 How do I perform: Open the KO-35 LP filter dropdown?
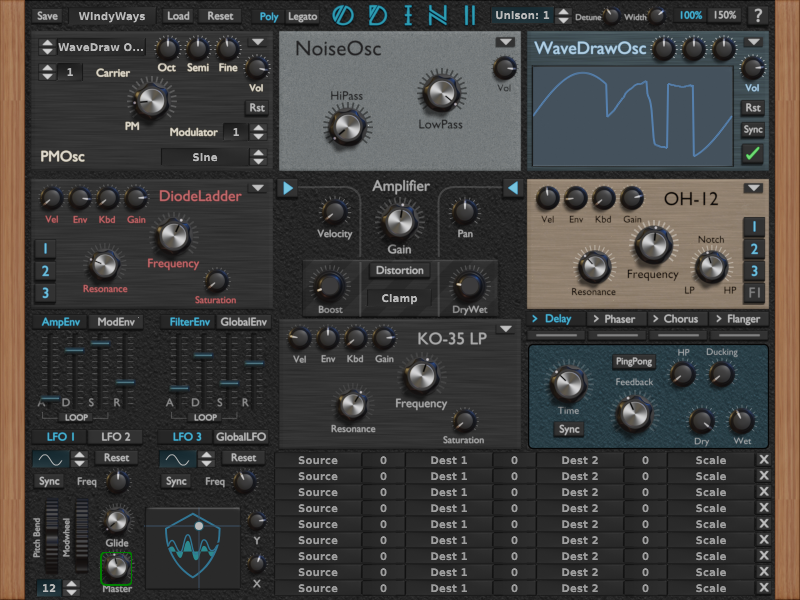click(x=506, y=329)
